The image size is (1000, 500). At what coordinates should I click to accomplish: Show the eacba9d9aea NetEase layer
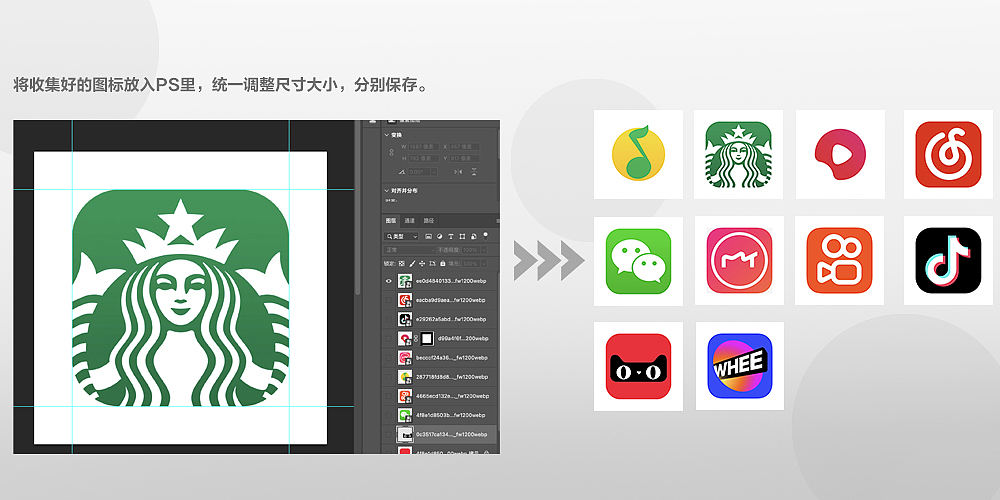388,300
